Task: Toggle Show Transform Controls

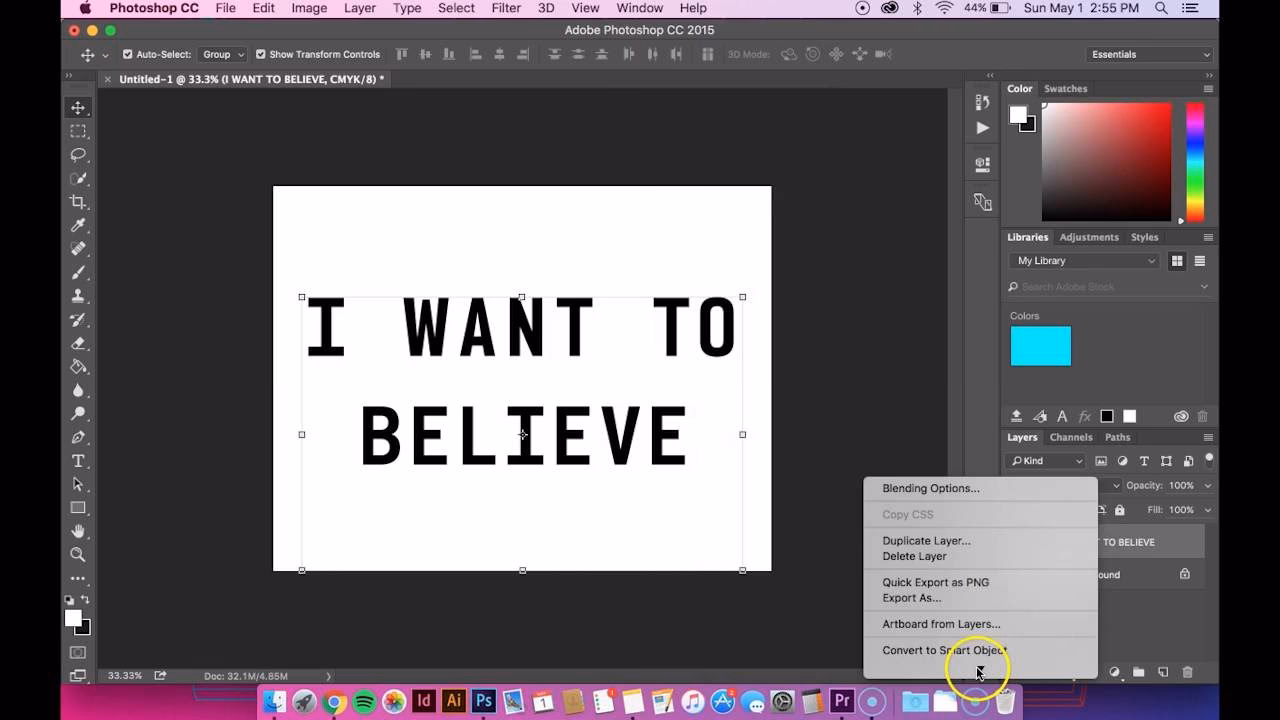Action: point(259,54)
